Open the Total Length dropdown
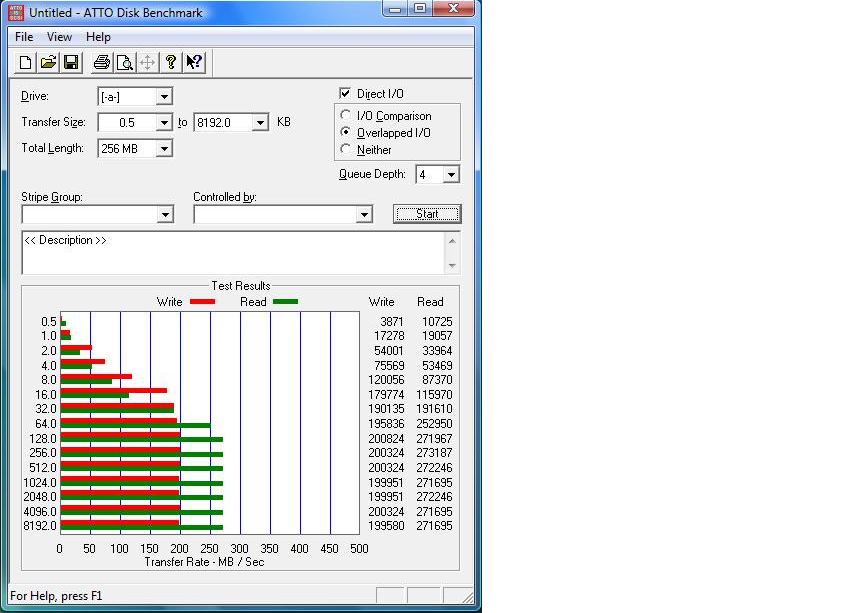Image resolution: width=864 pixels, height=613 pixels. point(164,148)
